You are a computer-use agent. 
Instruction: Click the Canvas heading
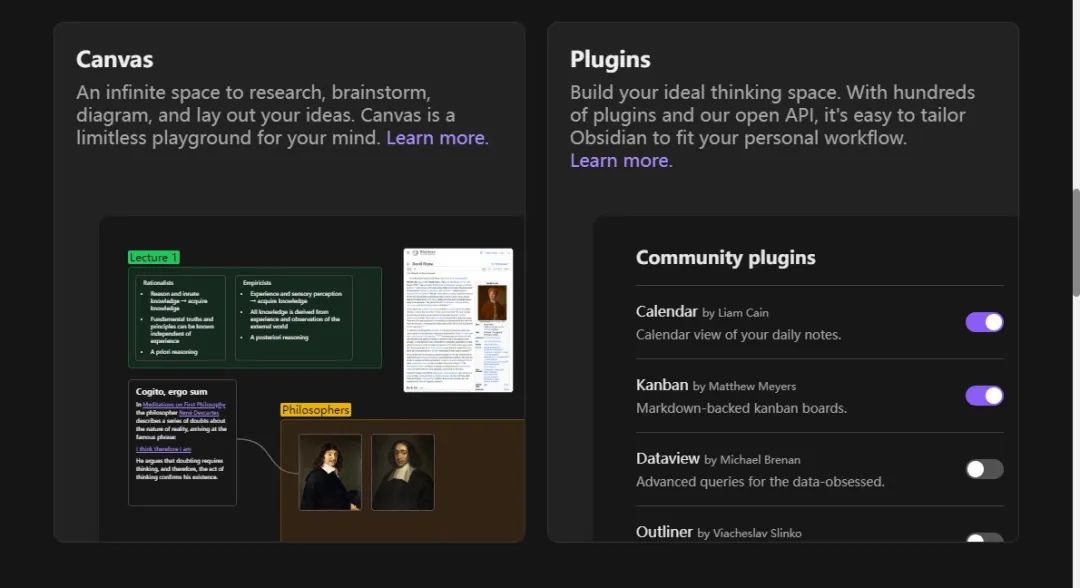click(x=114, y=59)
